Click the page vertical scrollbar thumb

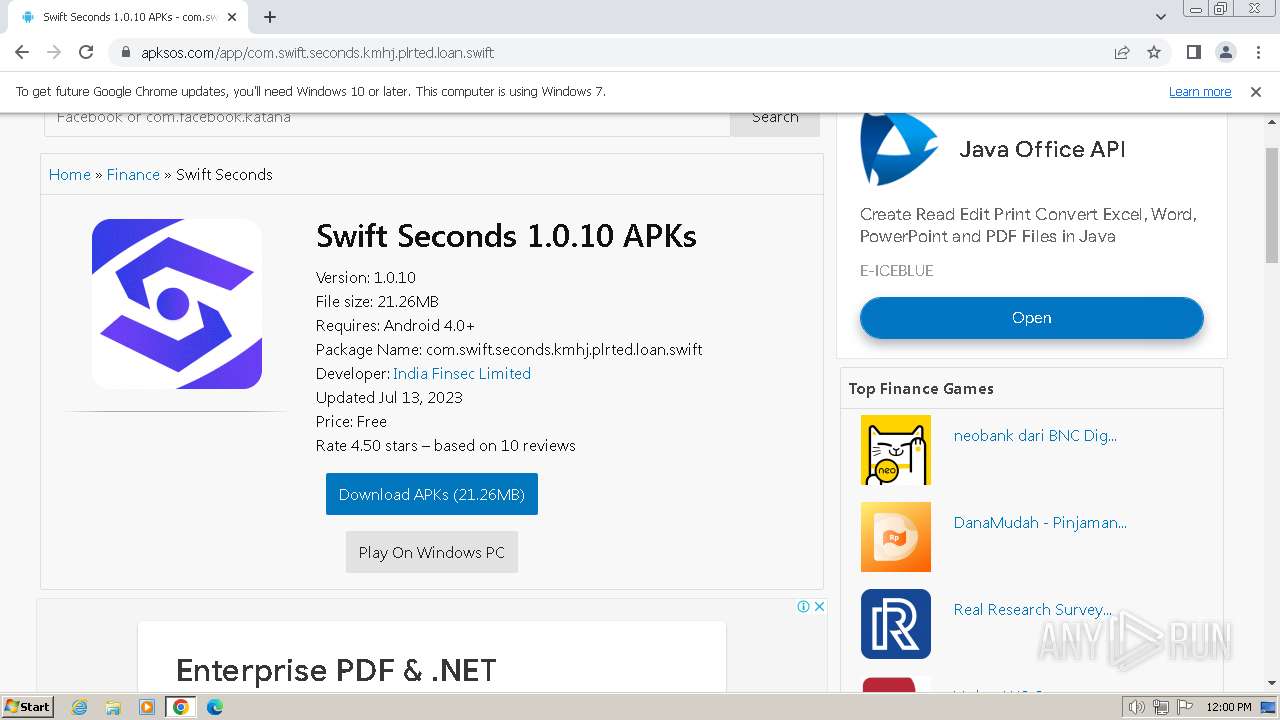click(x=1271, y=205)
